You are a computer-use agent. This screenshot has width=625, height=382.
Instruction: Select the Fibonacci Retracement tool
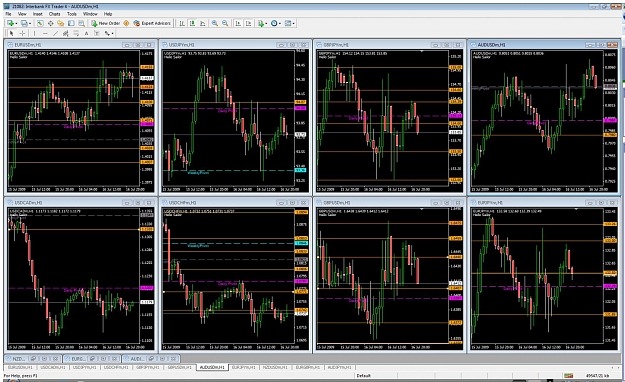pyautogui.click(x=76, y=33)
